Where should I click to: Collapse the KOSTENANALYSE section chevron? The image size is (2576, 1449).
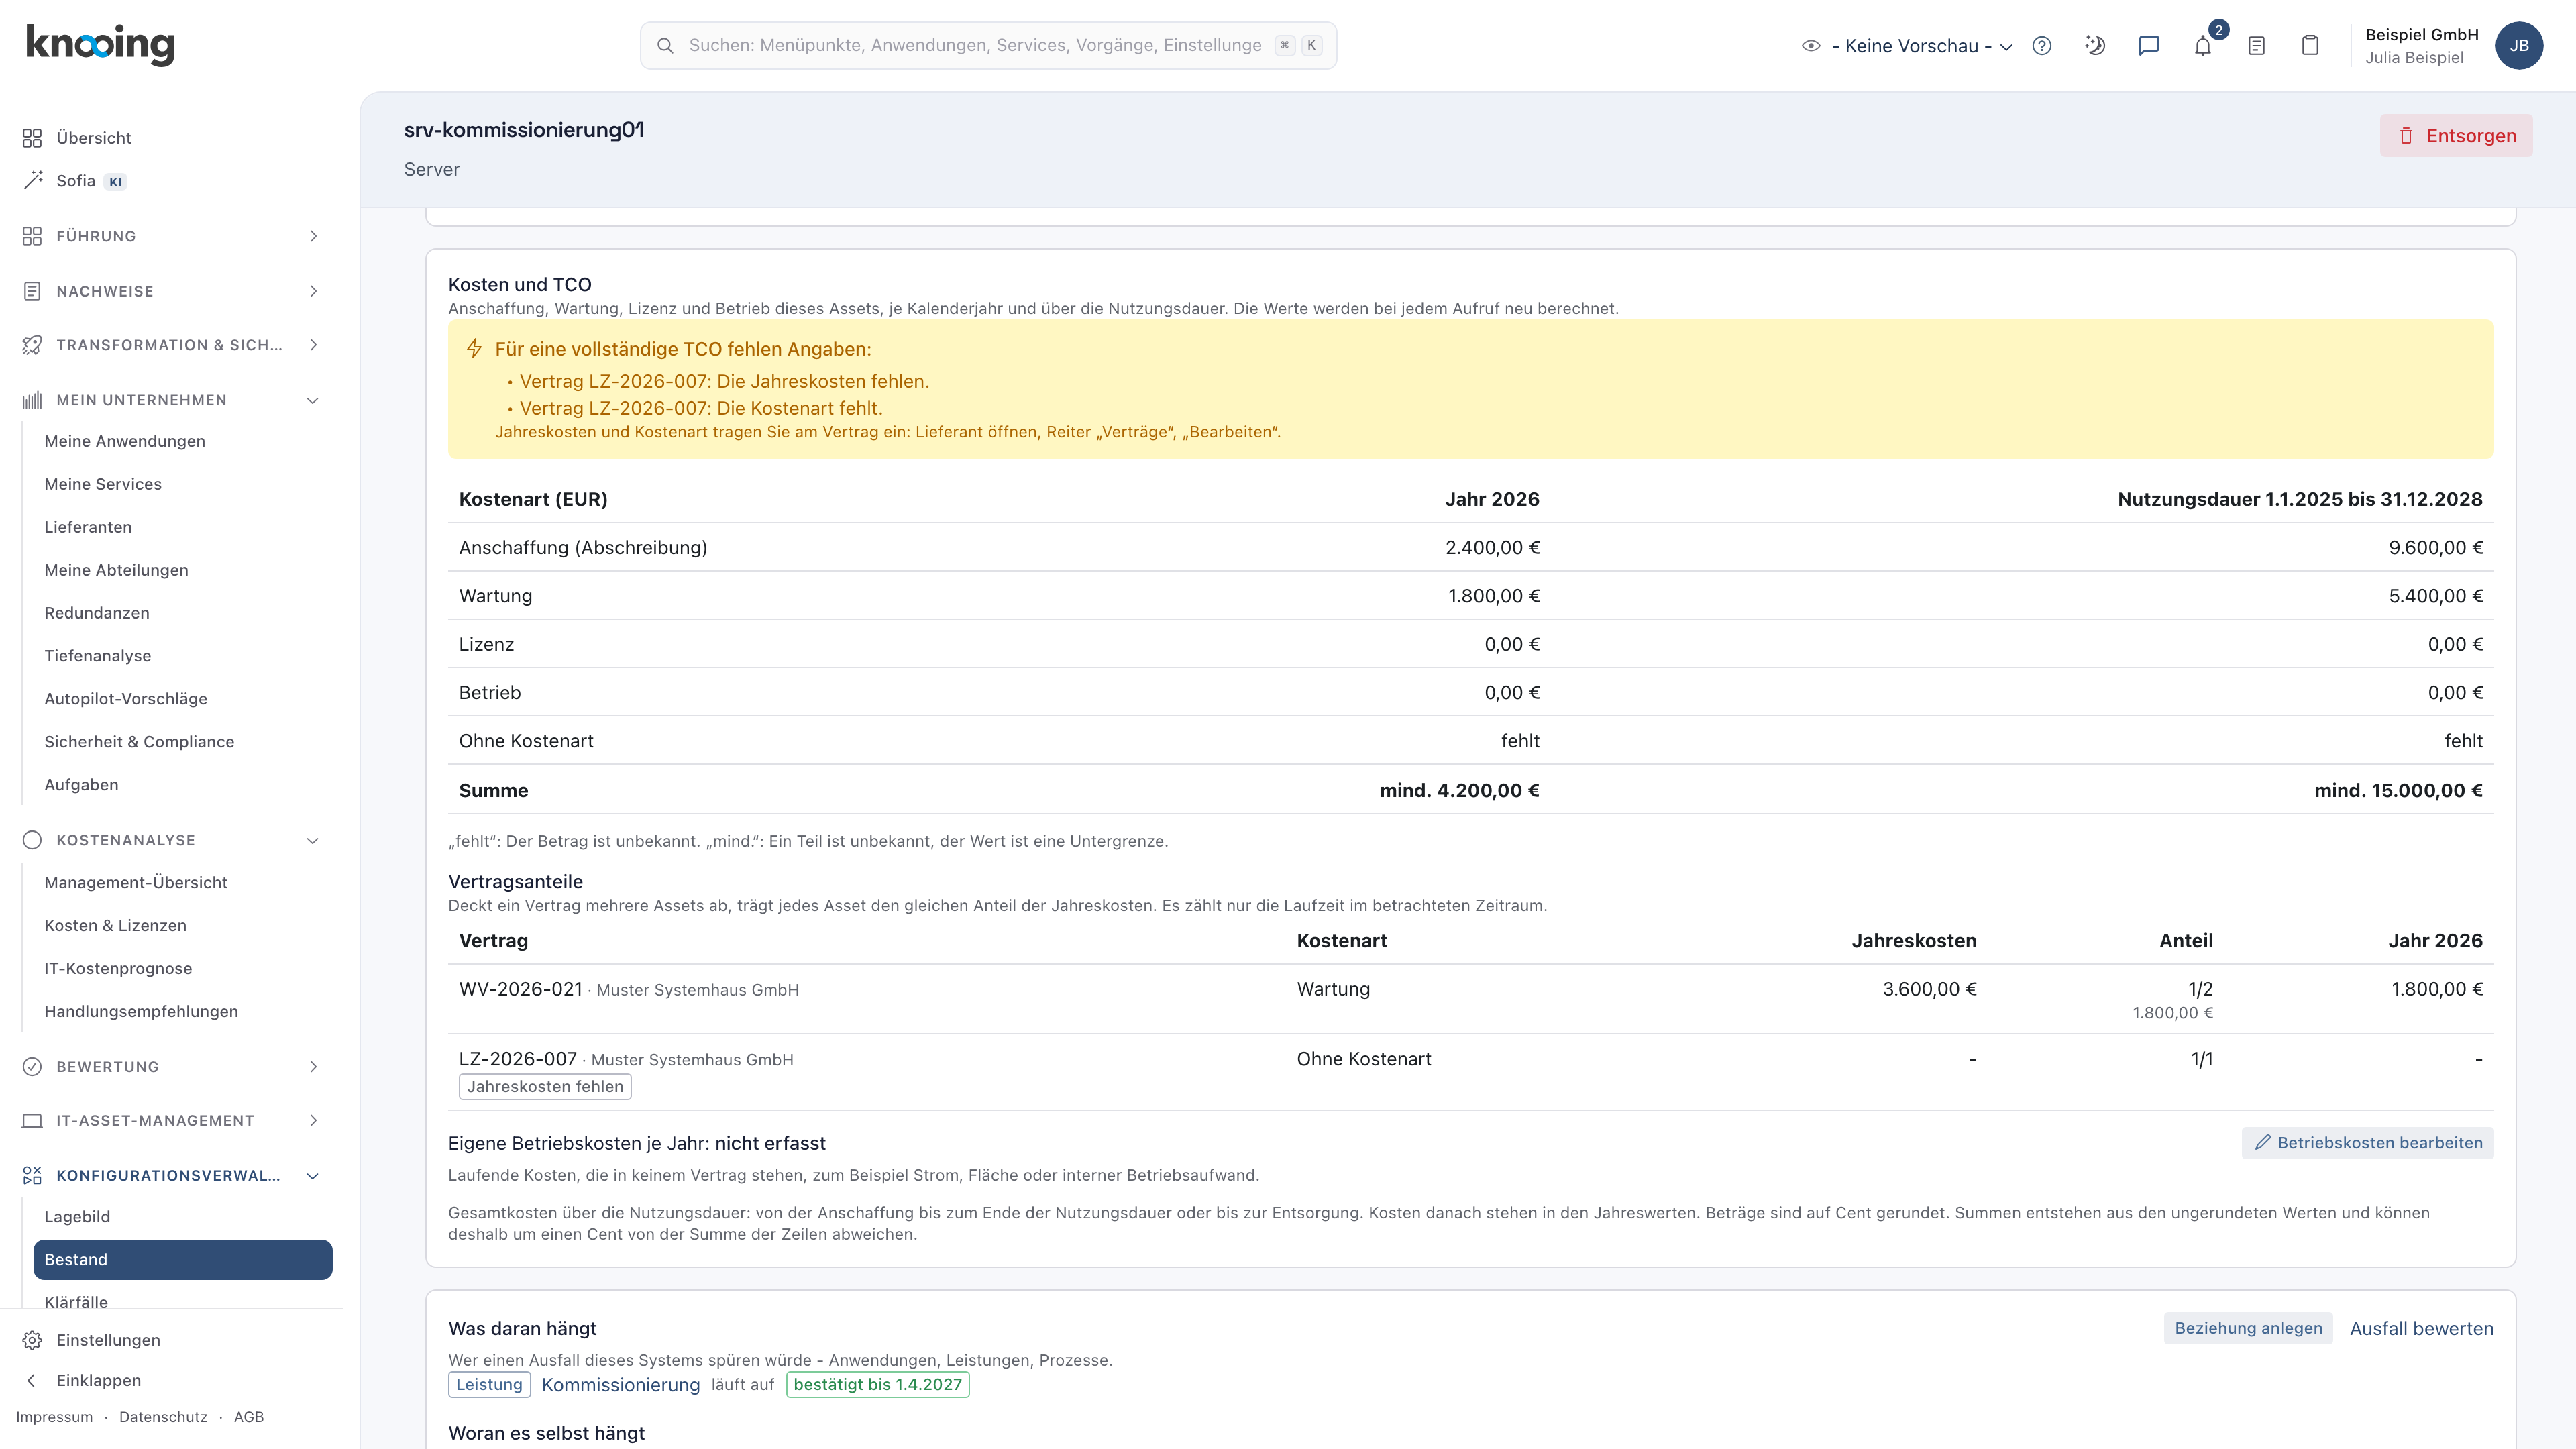point(313,840)
